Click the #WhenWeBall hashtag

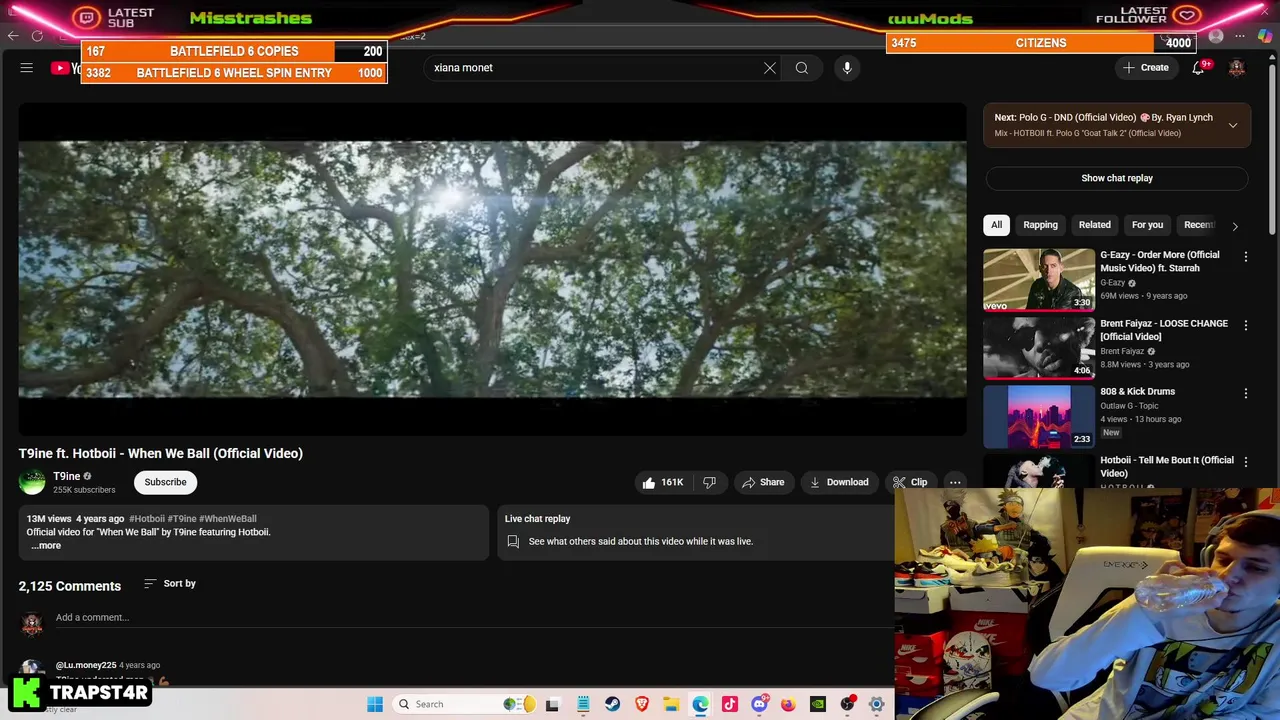228,519
